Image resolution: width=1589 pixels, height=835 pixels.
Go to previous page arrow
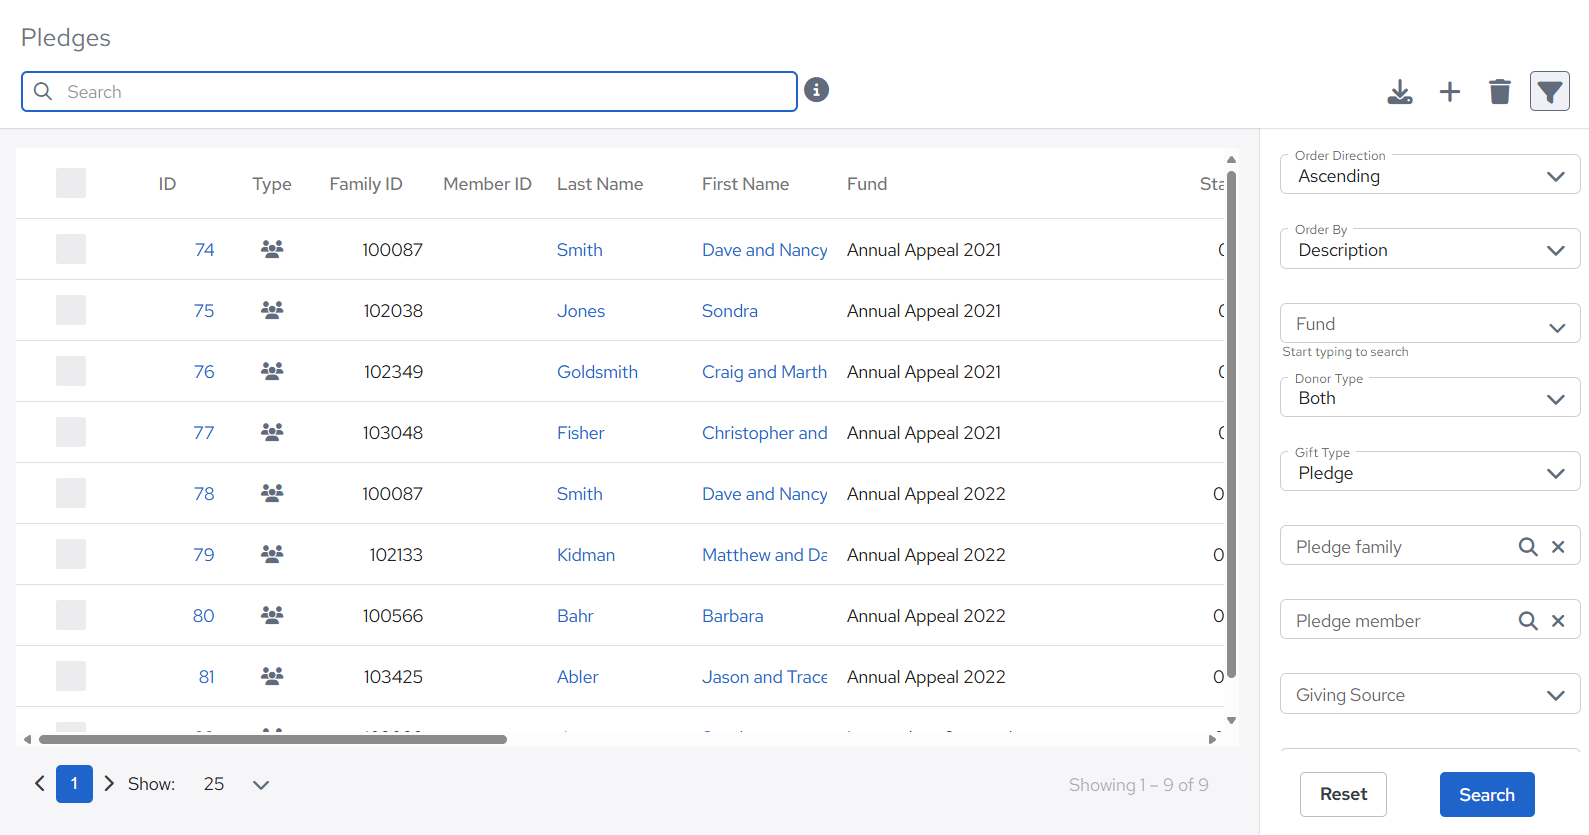(x=40, y=784)
